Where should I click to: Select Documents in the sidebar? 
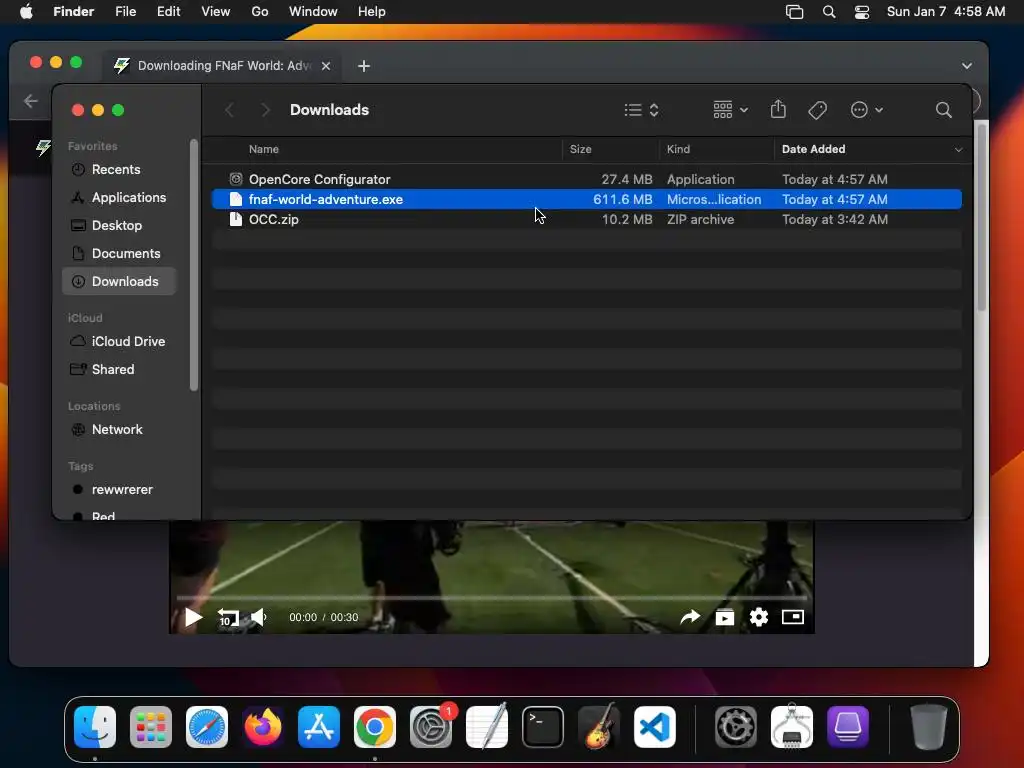click(x=120, y=253)
